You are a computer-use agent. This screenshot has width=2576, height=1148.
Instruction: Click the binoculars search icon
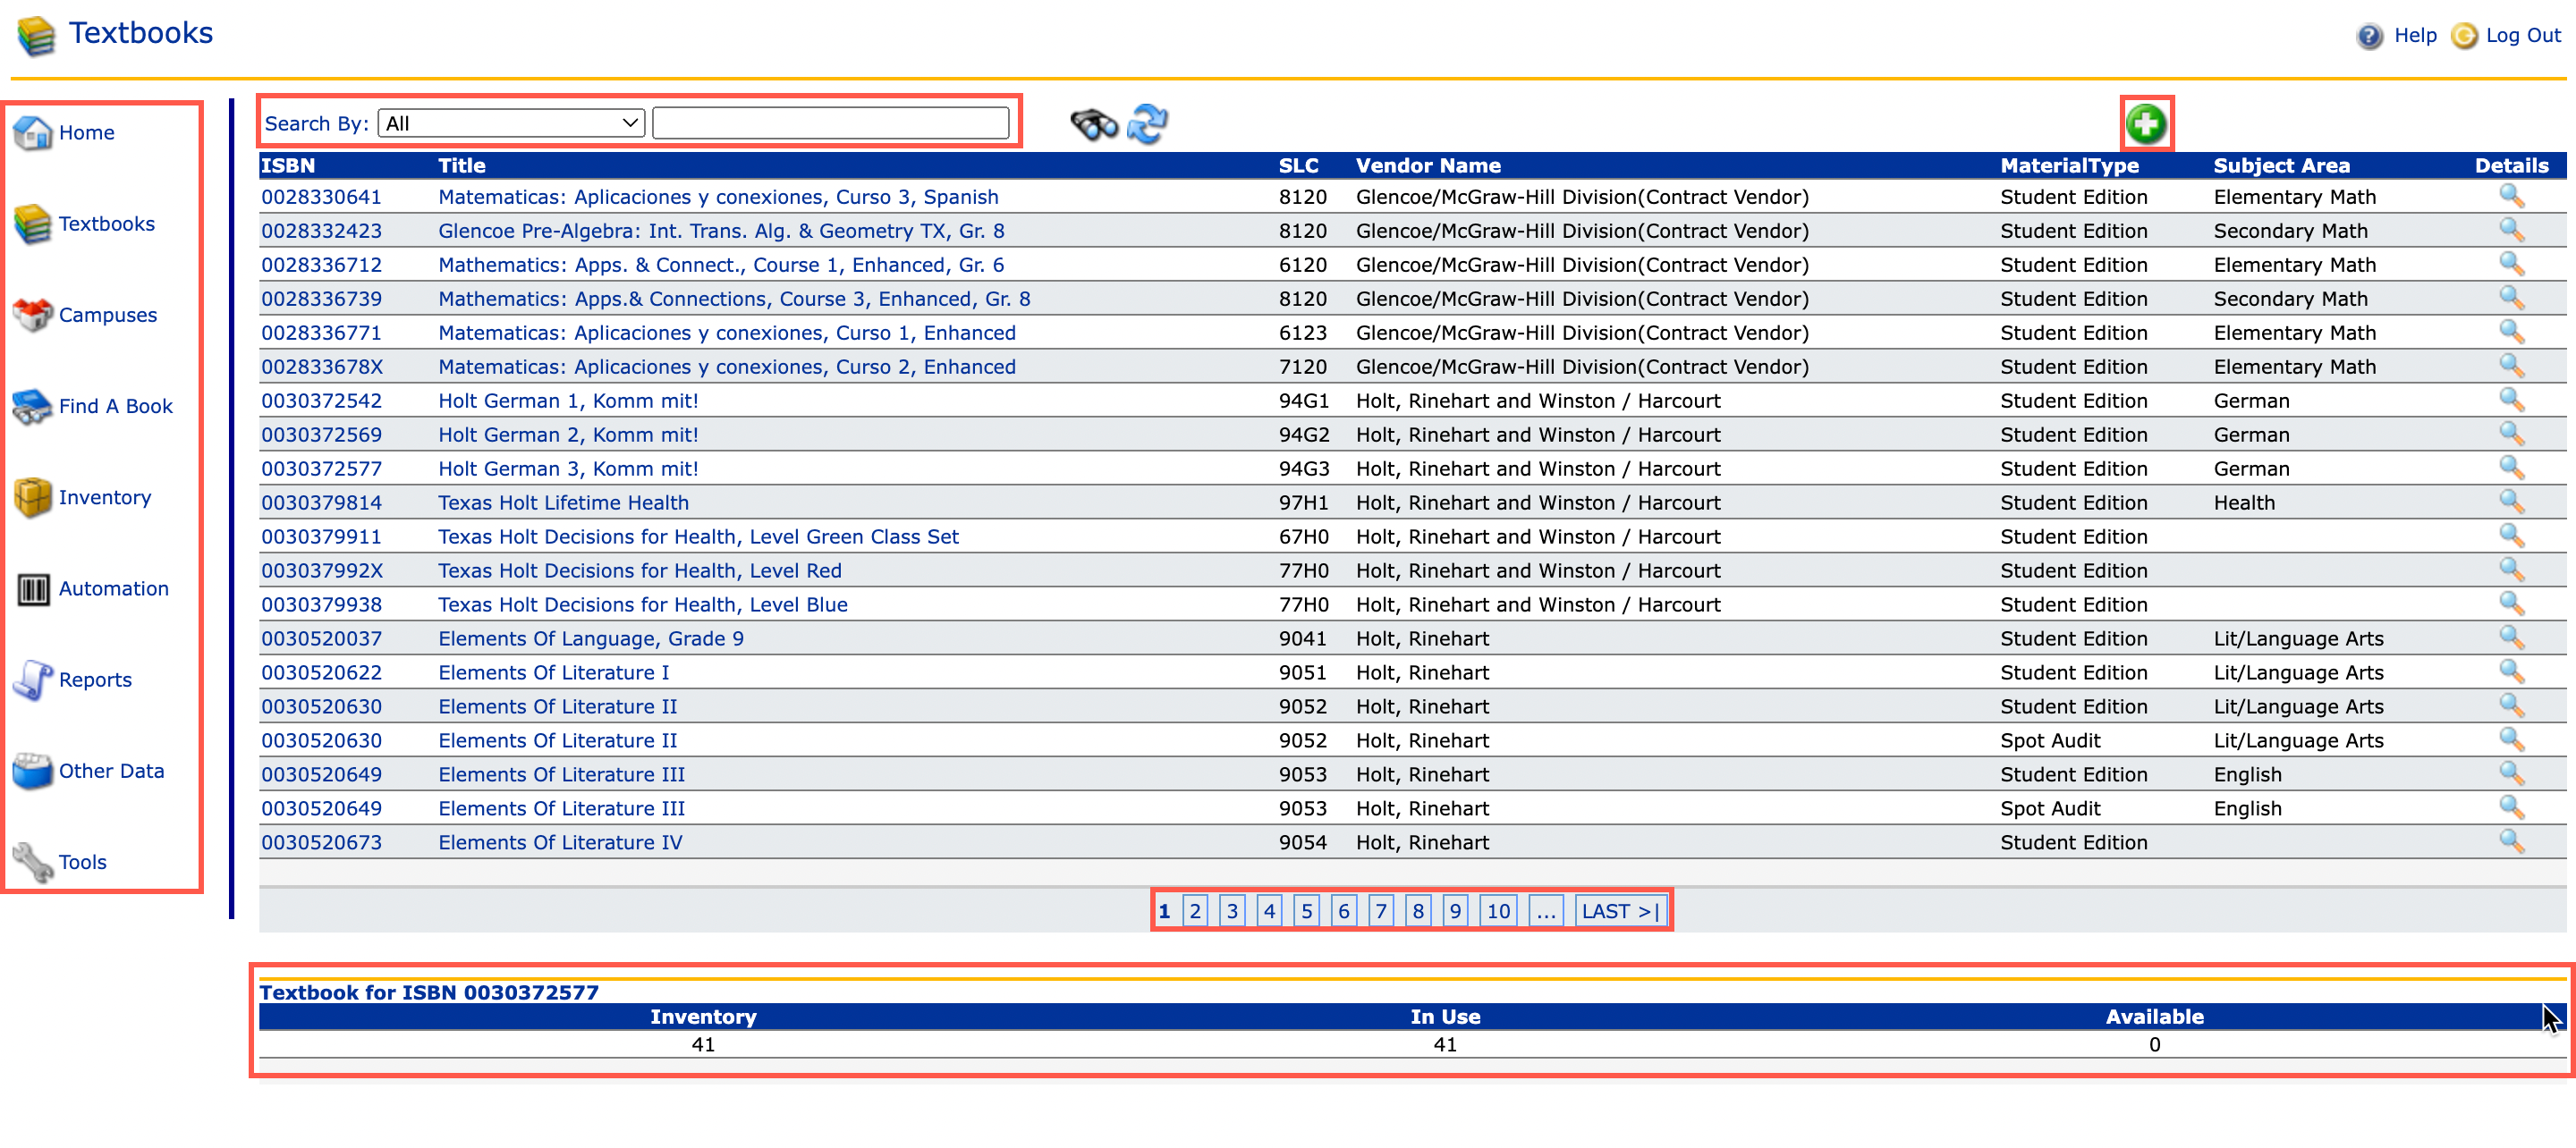point(1093,124)
